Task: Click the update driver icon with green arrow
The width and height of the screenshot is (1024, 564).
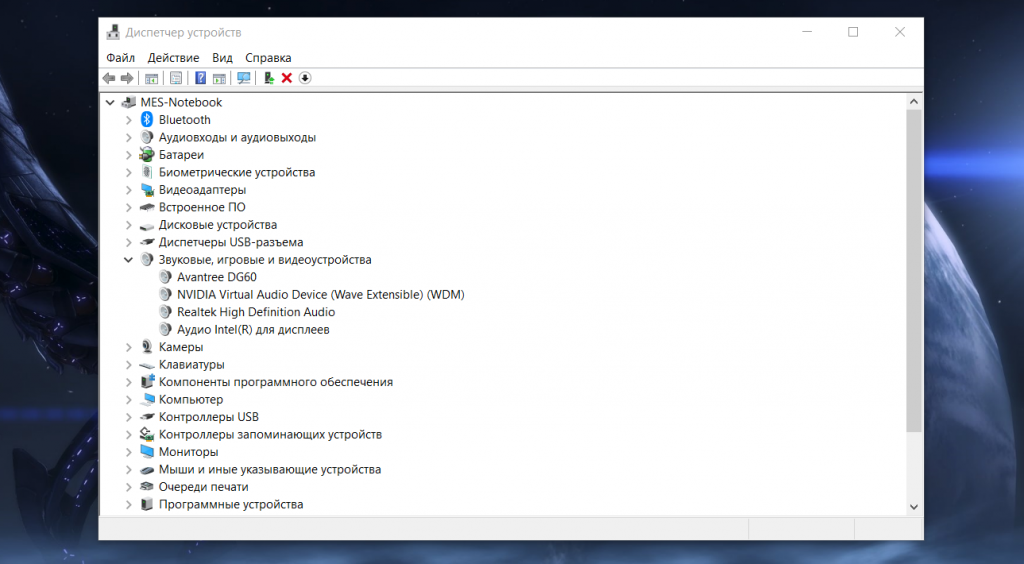Action: [268, 78]
